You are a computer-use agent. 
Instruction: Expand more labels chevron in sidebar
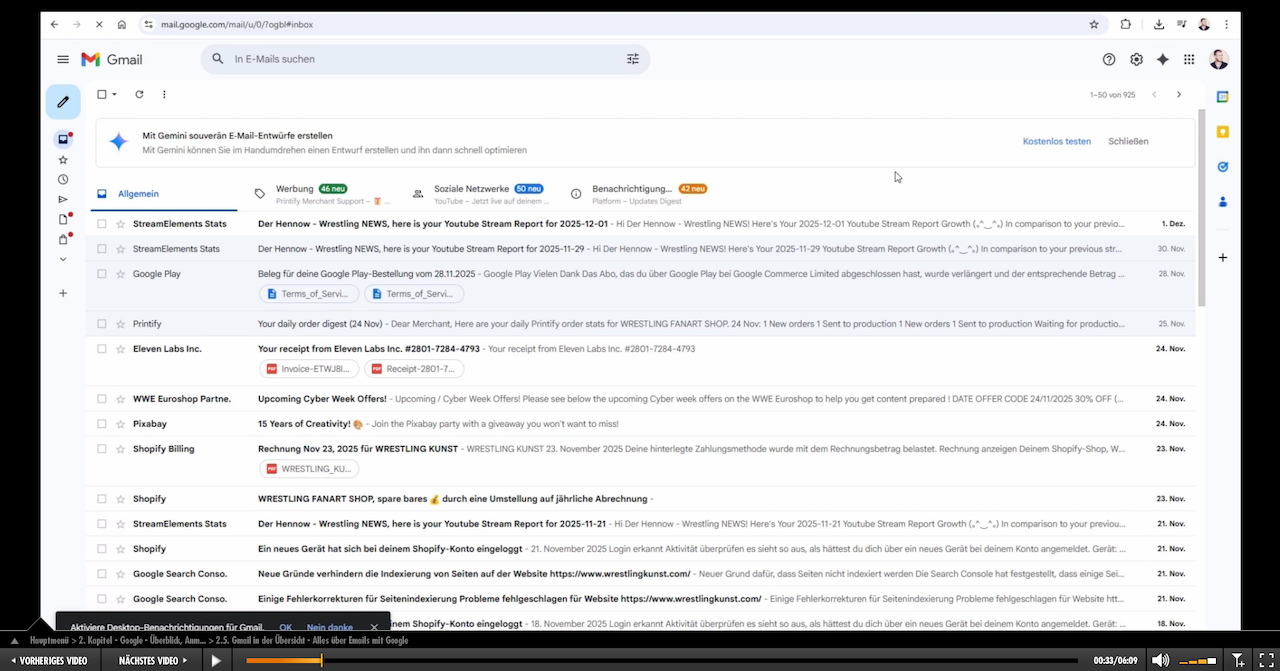(x=63, y=260)
